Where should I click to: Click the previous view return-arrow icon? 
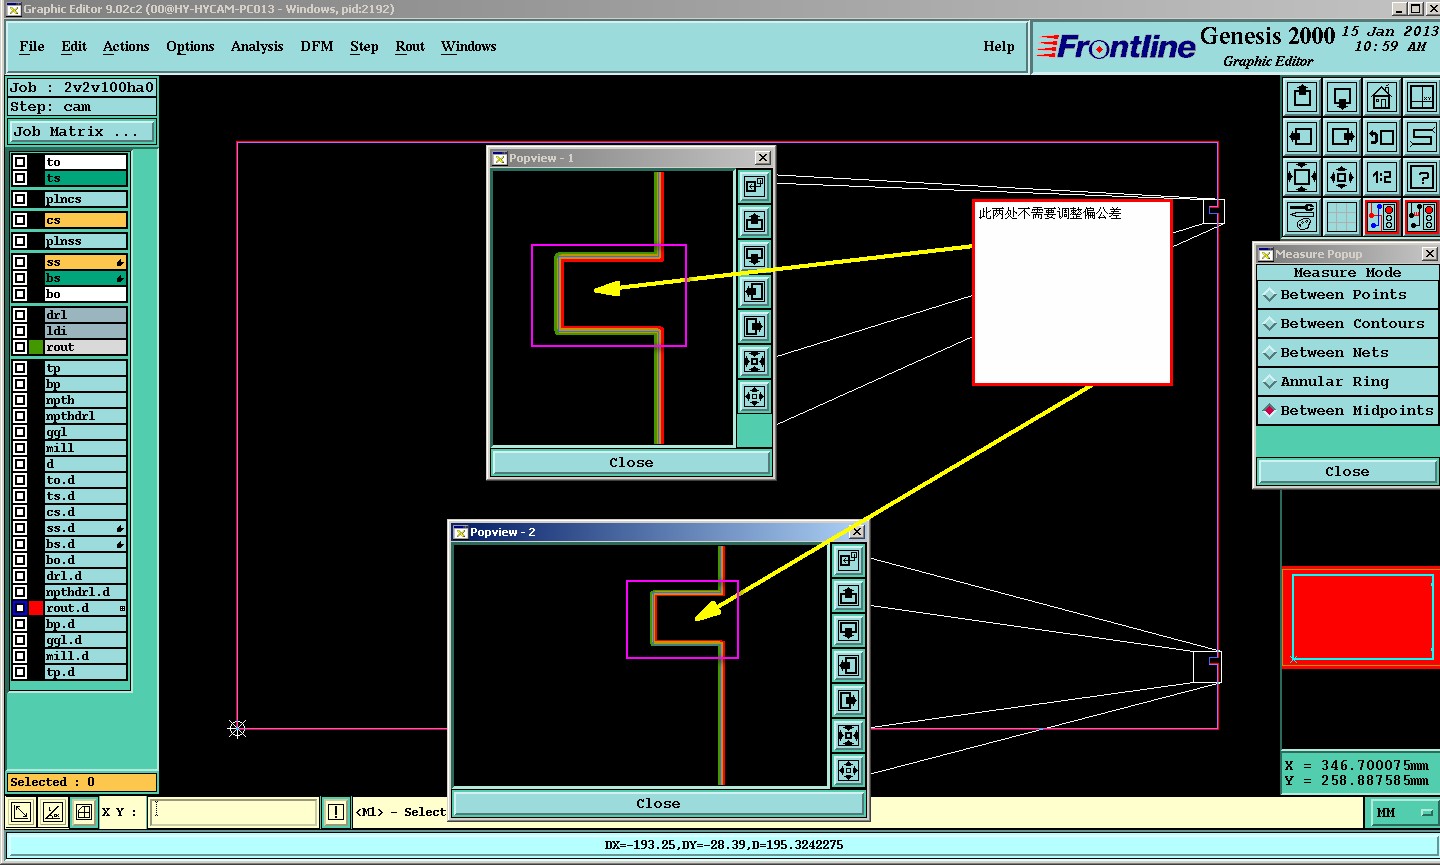[x=1382, y=137]
